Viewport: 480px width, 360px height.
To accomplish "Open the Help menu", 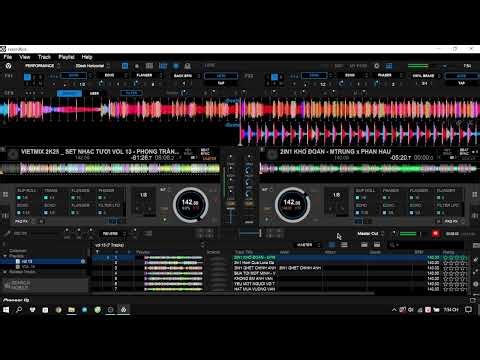I will (87, 57).
